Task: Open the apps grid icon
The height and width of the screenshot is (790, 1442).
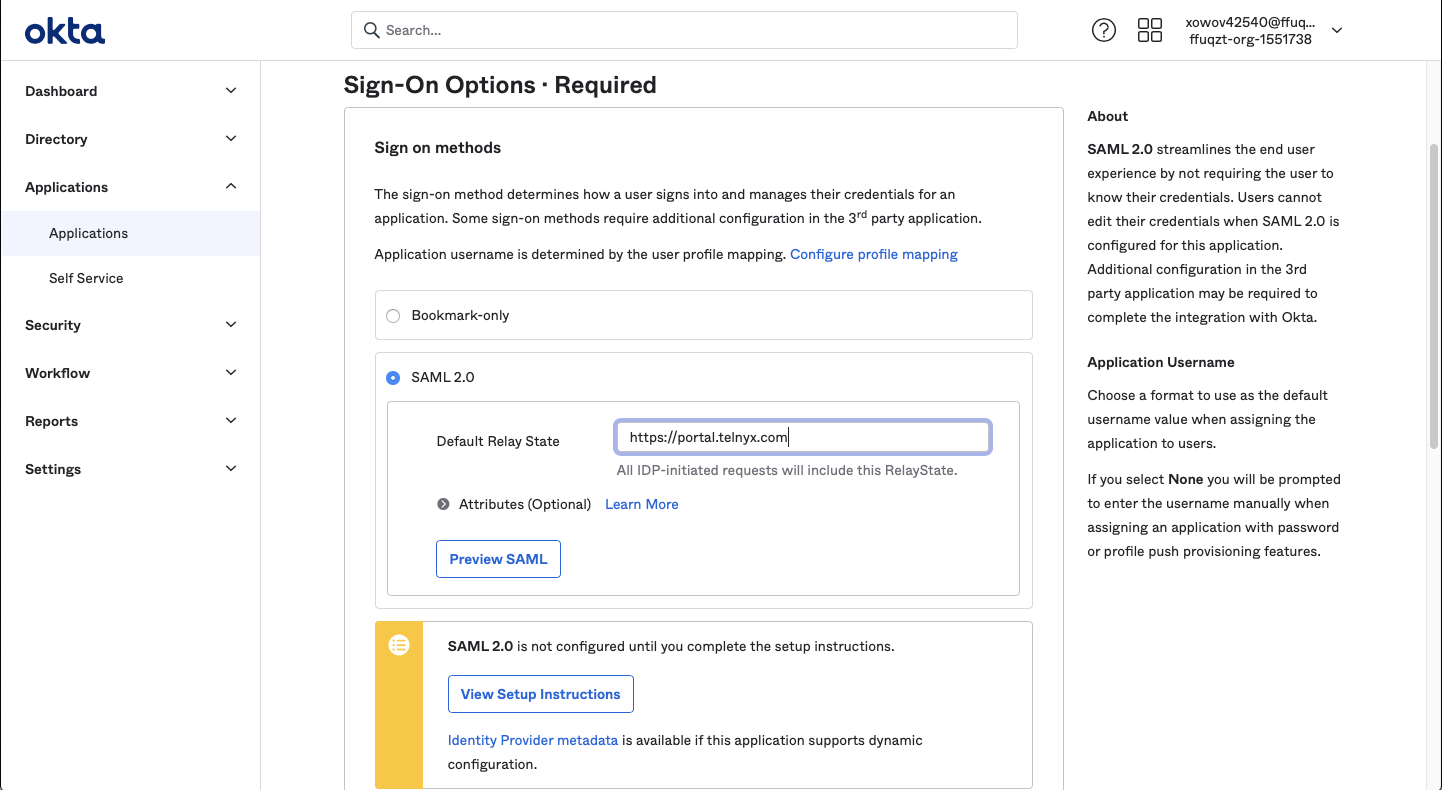Action: (x=1150, y=30)
